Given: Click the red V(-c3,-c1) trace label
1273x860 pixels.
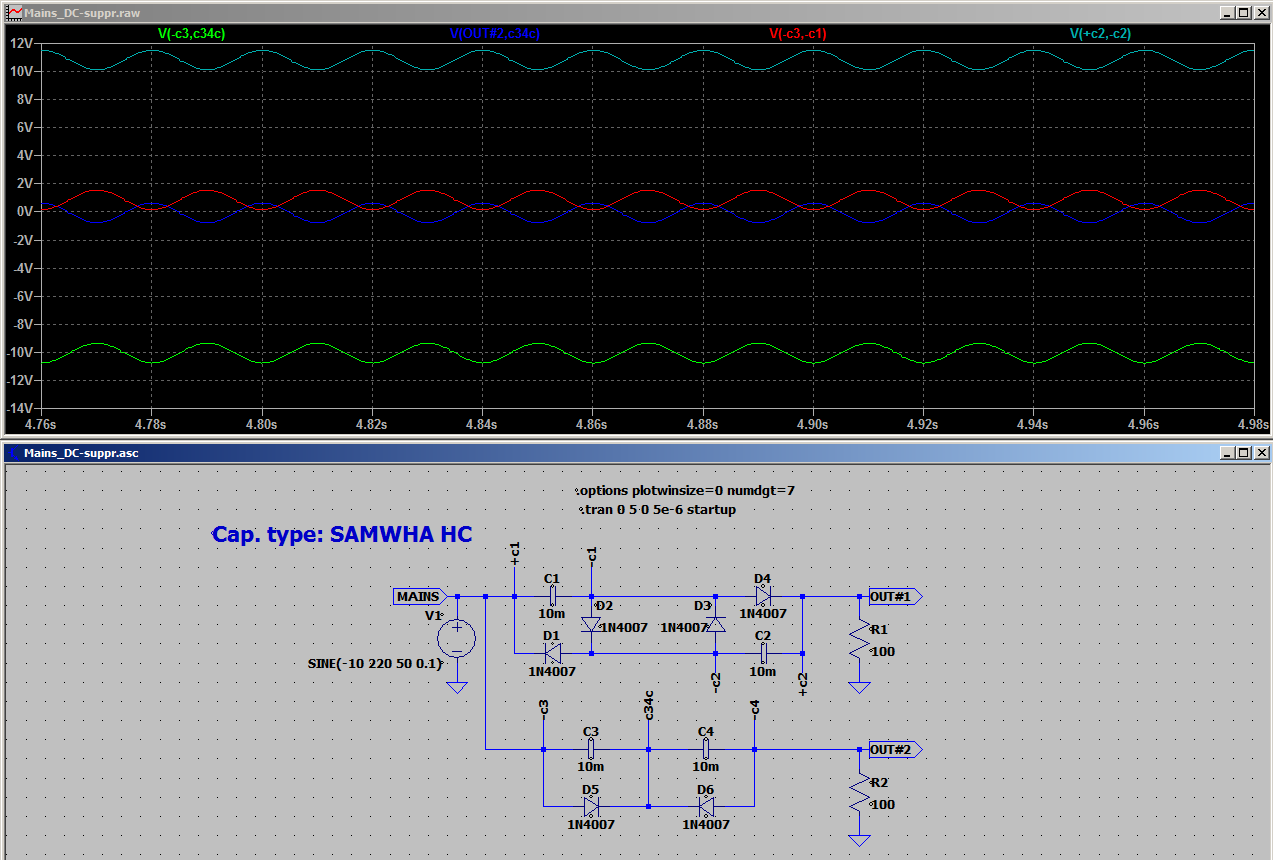Looking at the screenshot, I should point(798,33).
